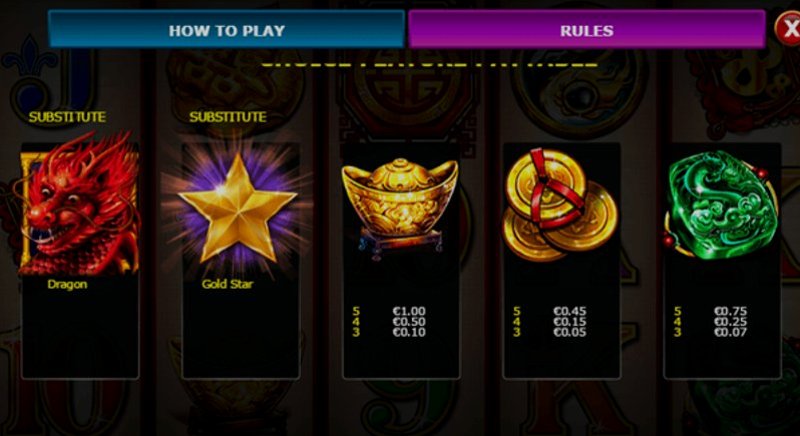This screenshot has height=436, width=800.
Task: Select the green jade dragon symbol
Action: (721, 204)
